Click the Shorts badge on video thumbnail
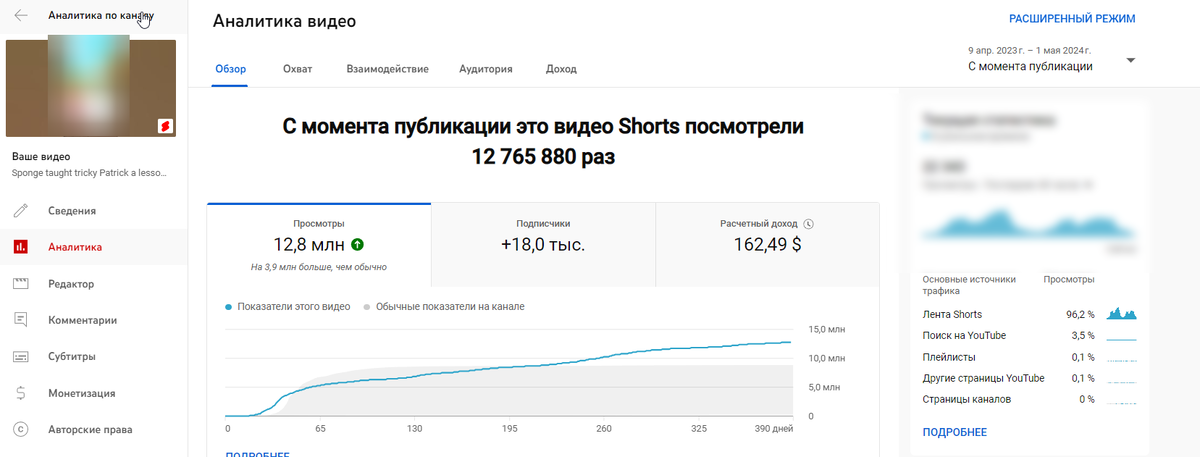The height and width of the screenshot is (457, 1200). 164,126
